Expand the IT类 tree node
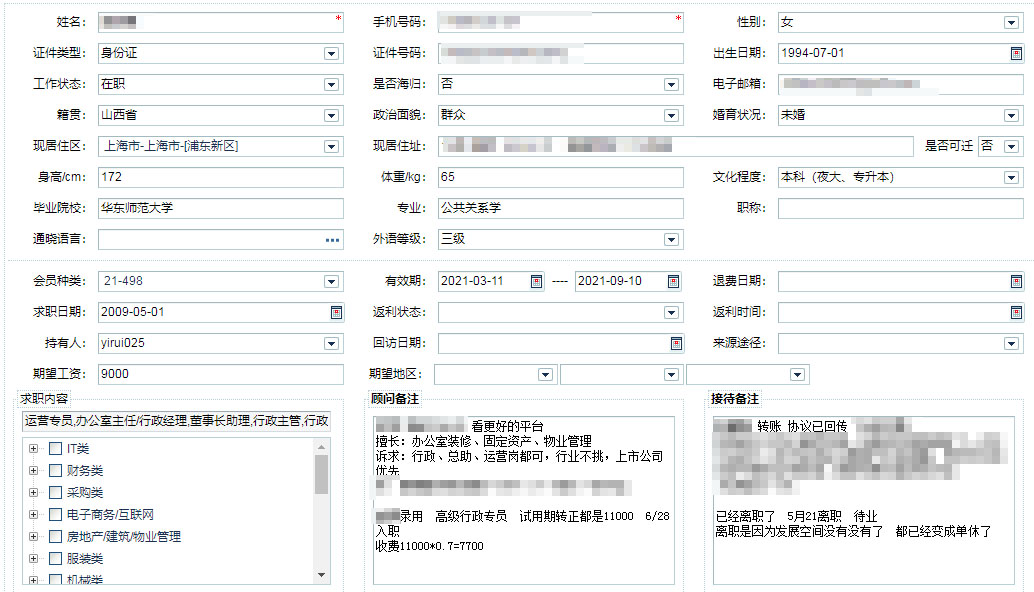Screen dimensions: 1034x592 33,449
